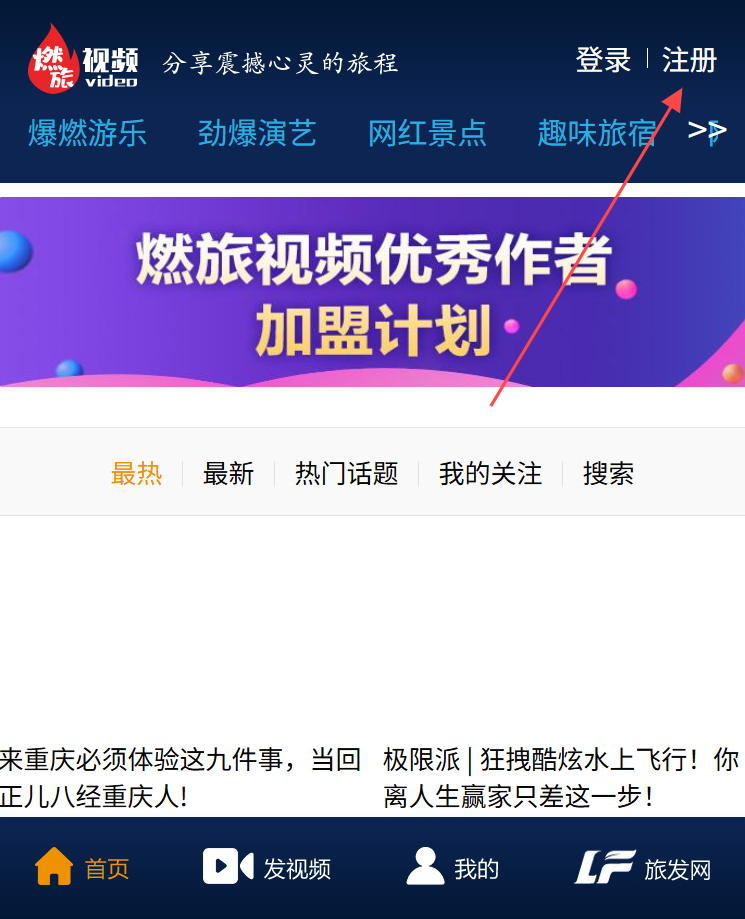Open the 来重庆必须体验这九件事 video title
The width and height of the screenshot is (745, 919).
[181, 778]
